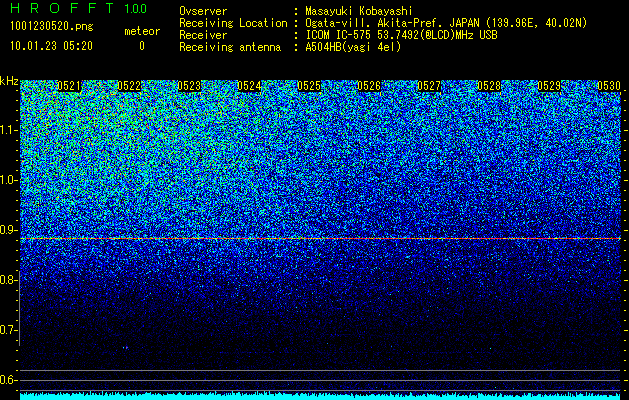This screenshot has height=400, width=629.
Task: Click the 0.7 frequency axis label
Action: tap(9, 330)
